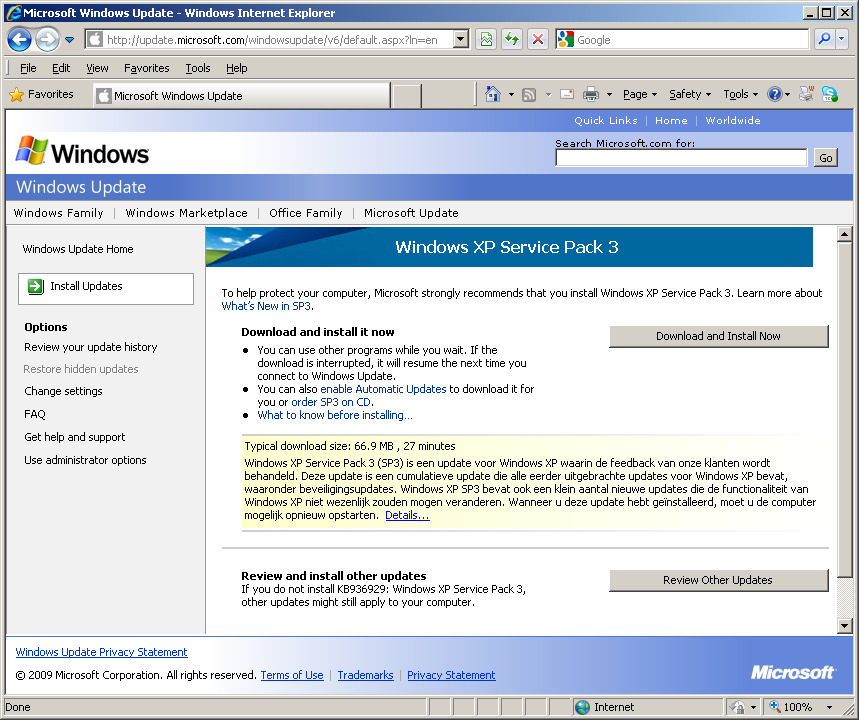Click the Print printer icon
This screenshot has height=720, width=859.
(591, 95)
